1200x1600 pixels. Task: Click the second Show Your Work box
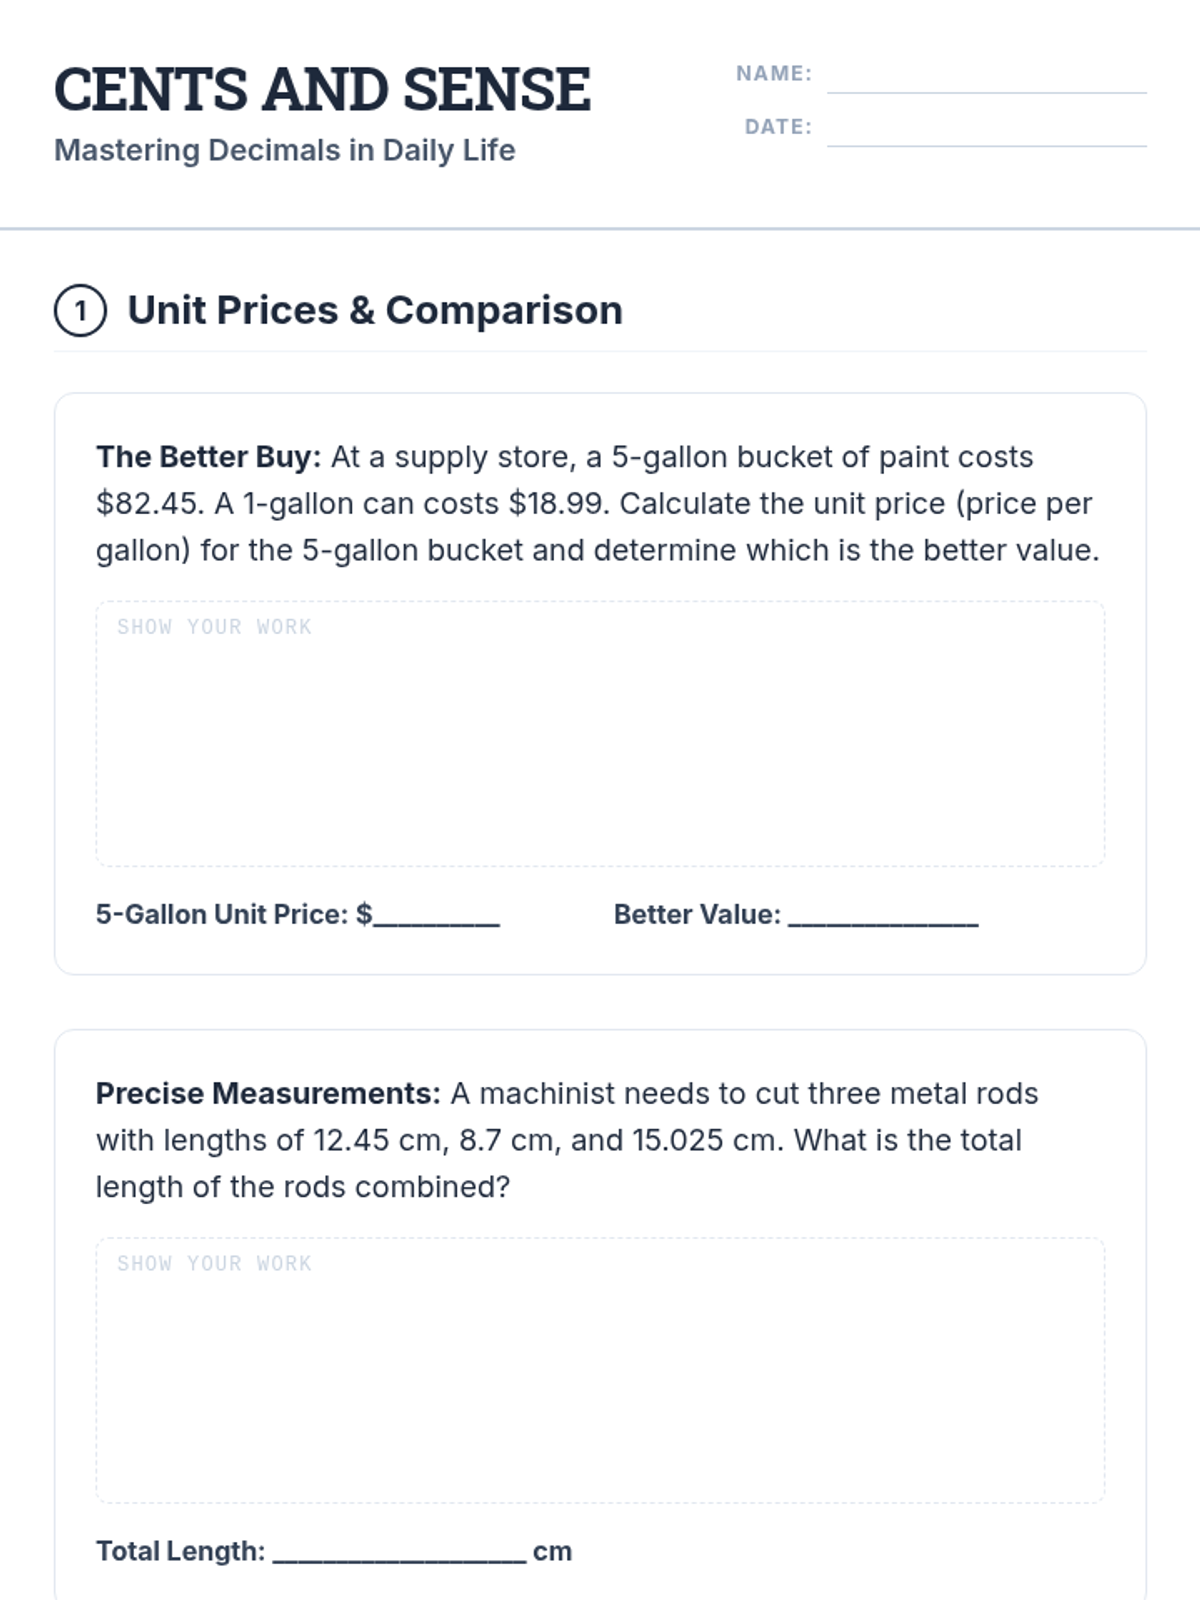click(x=600, y=1371)
